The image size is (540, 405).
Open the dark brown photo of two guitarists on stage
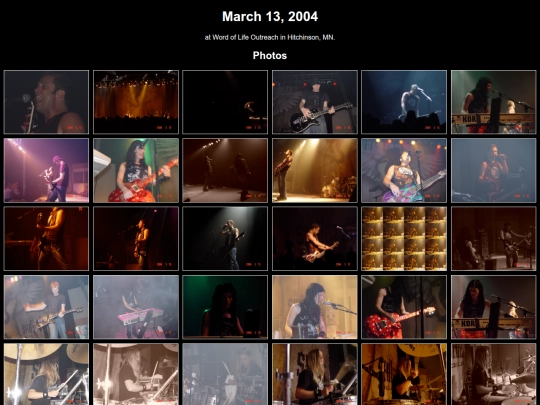(x=494, y=238)
